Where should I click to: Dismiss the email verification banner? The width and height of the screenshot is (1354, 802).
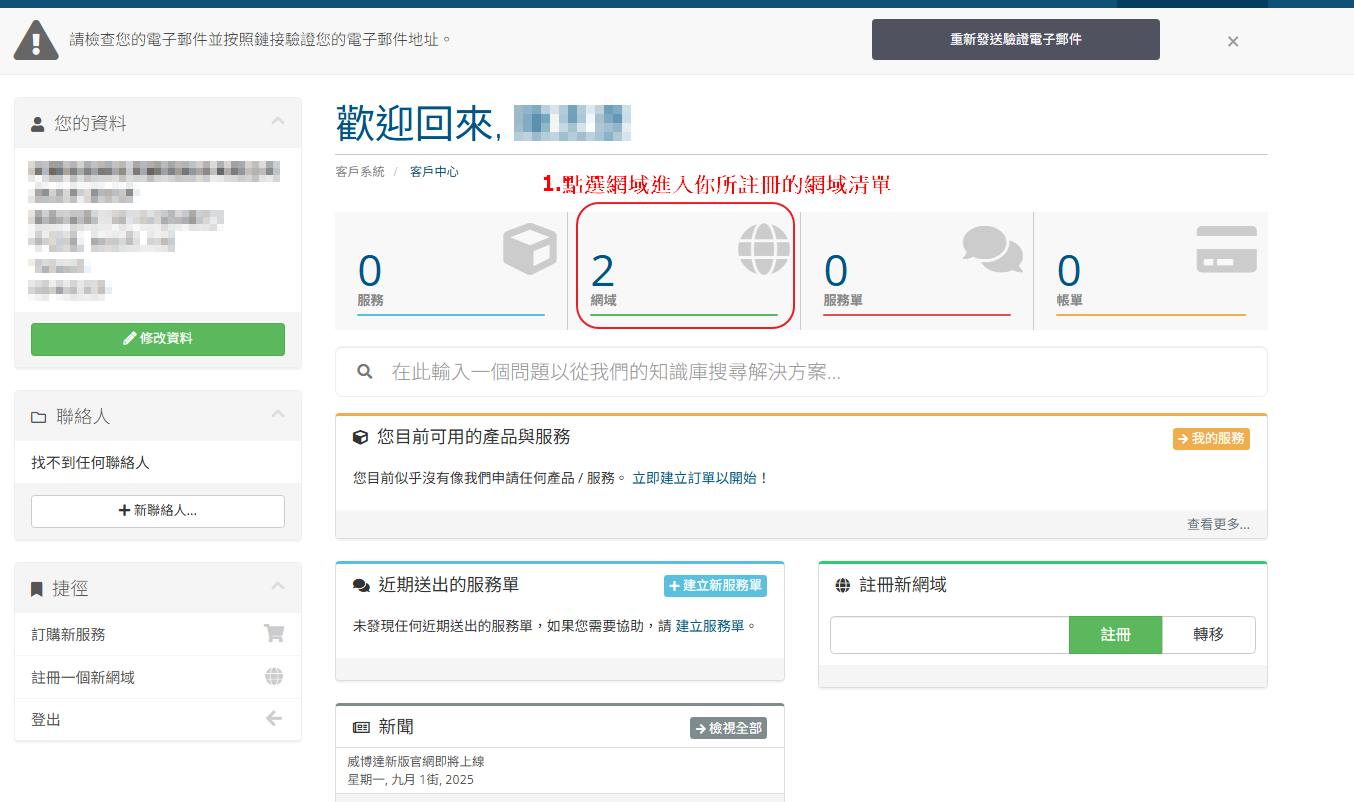[1232, 41]
